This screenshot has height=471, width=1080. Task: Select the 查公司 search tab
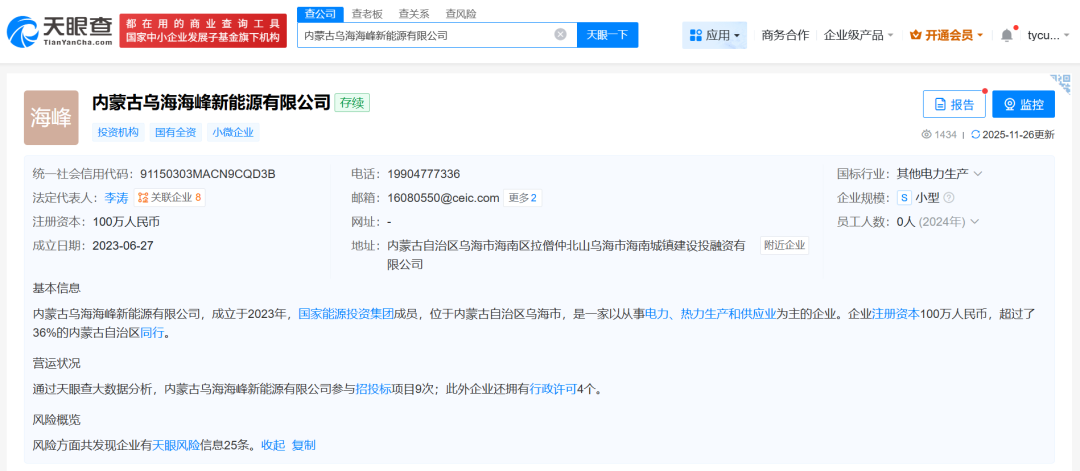[x=319, y=14]
